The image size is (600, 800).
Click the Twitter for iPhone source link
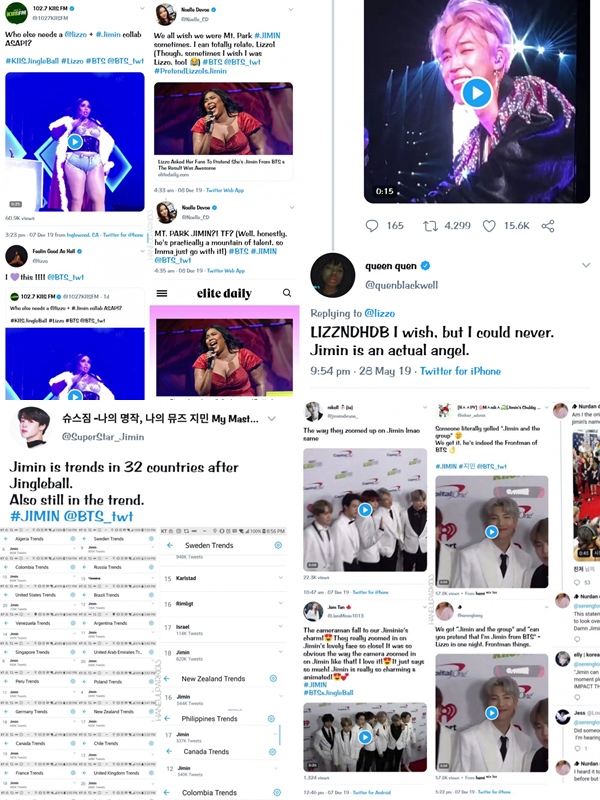click(x=460, y=371)
